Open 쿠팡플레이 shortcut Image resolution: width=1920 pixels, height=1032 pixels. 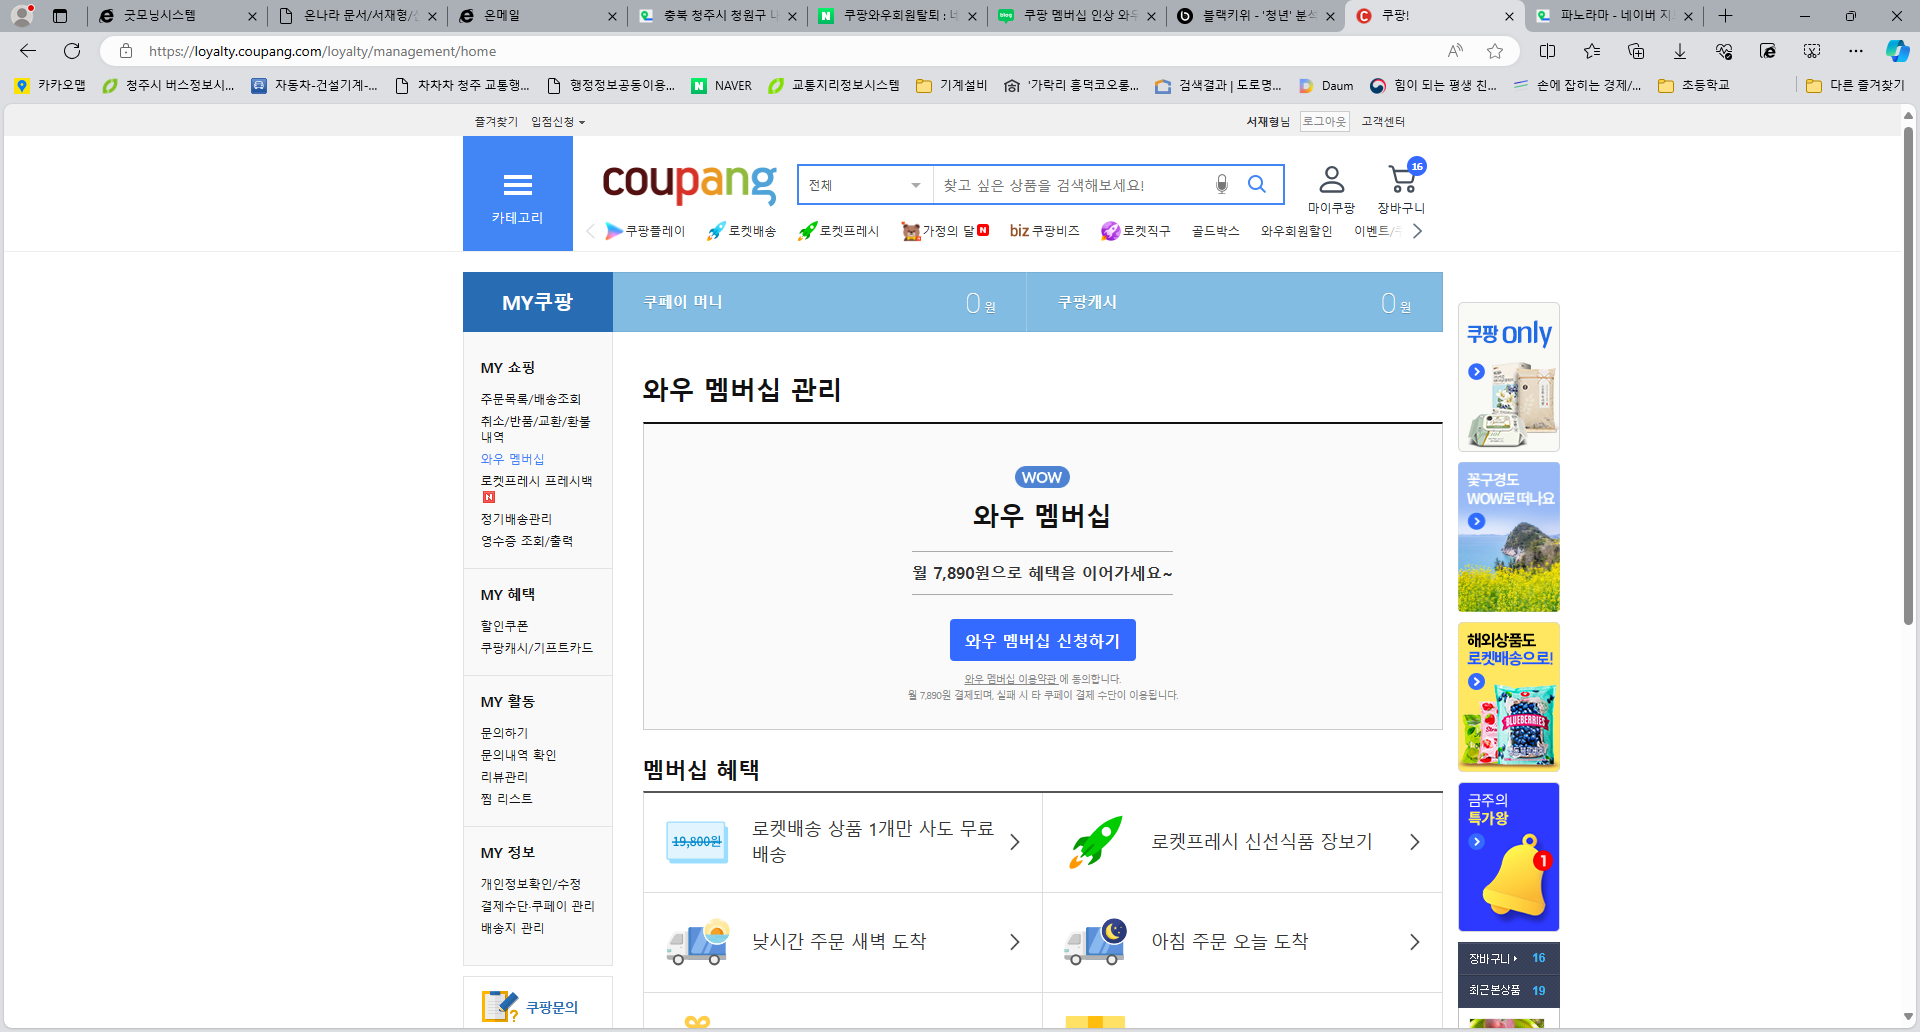[645, 231]
